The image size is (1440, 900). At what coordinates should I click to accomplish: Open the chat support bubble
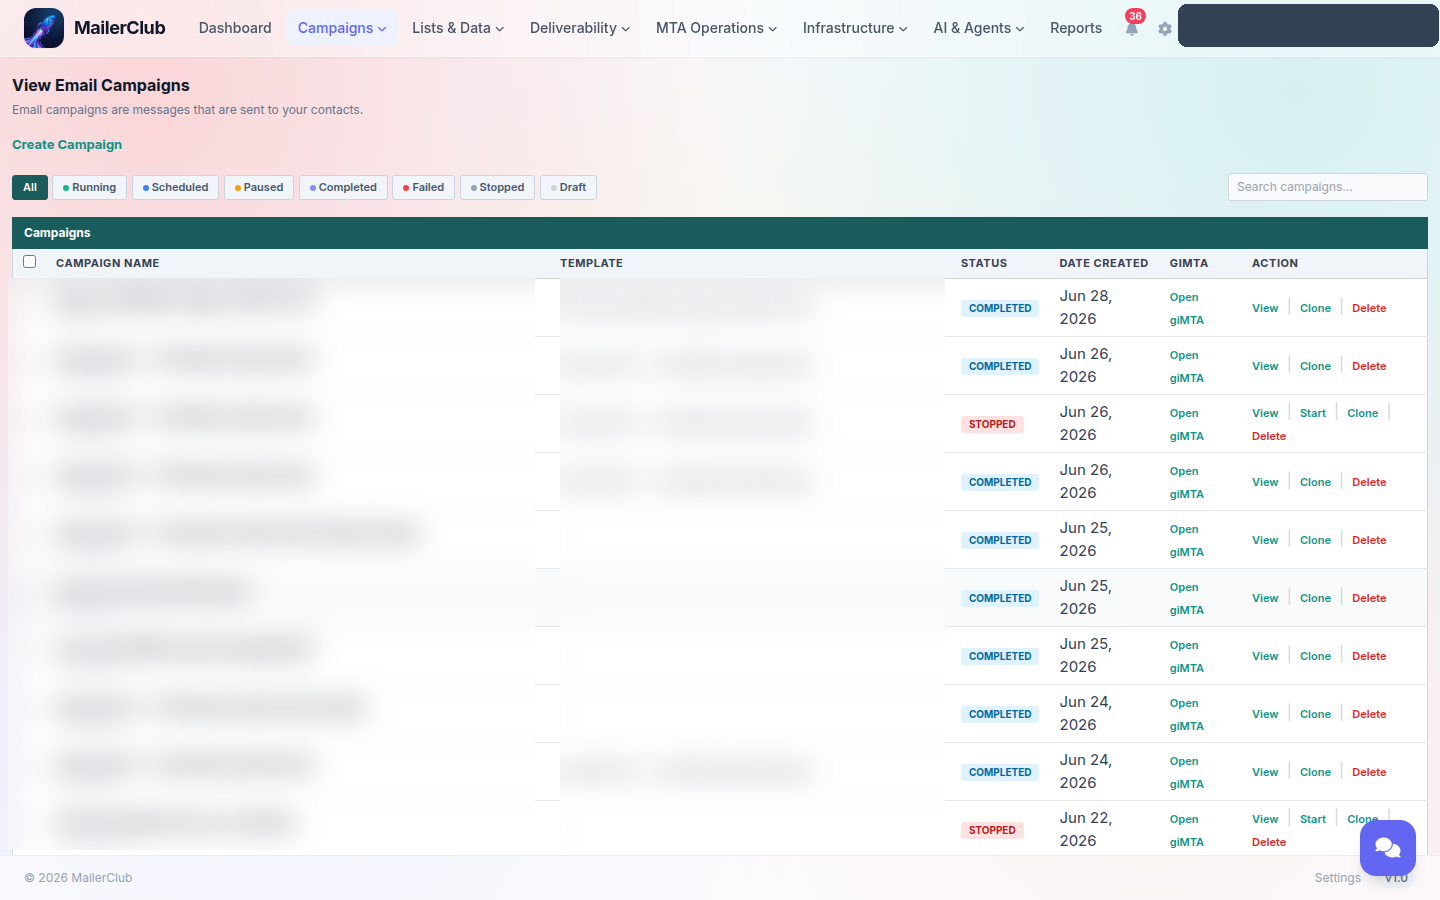(1388, 848)
